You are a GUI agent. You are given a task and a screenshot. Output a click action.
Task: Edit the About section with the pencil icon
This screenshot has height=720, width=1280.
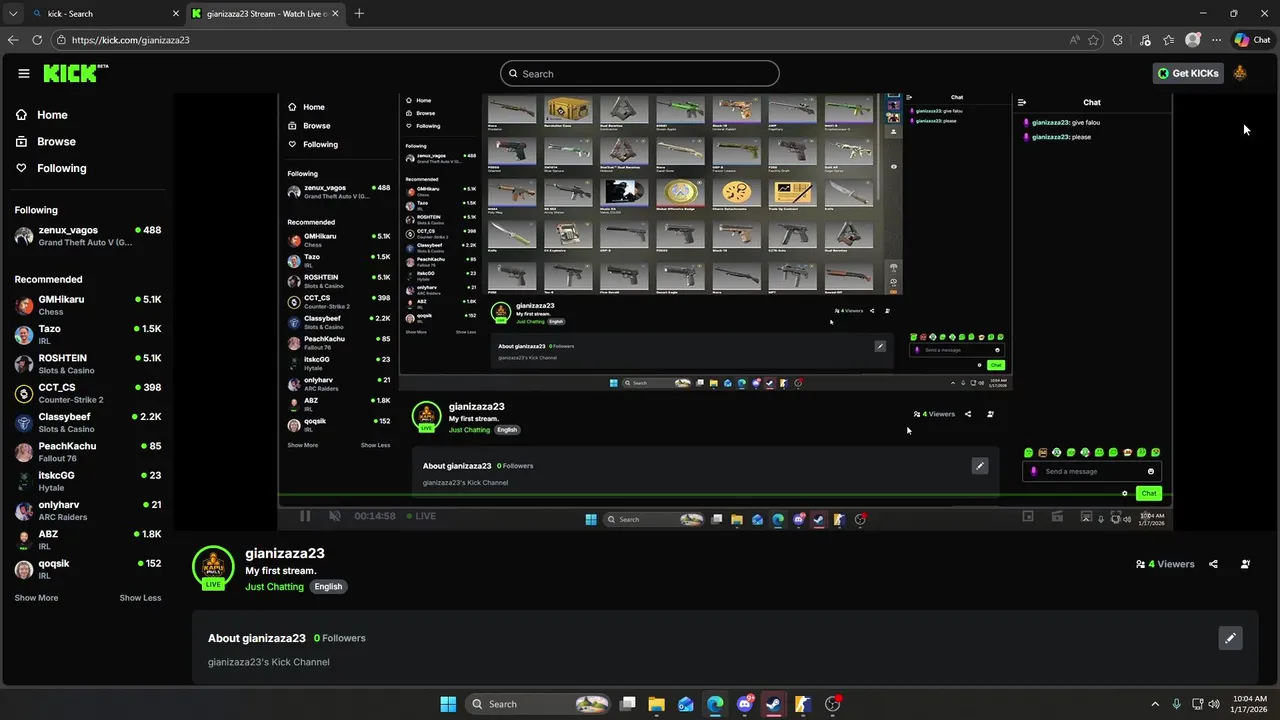[1230, 638]
